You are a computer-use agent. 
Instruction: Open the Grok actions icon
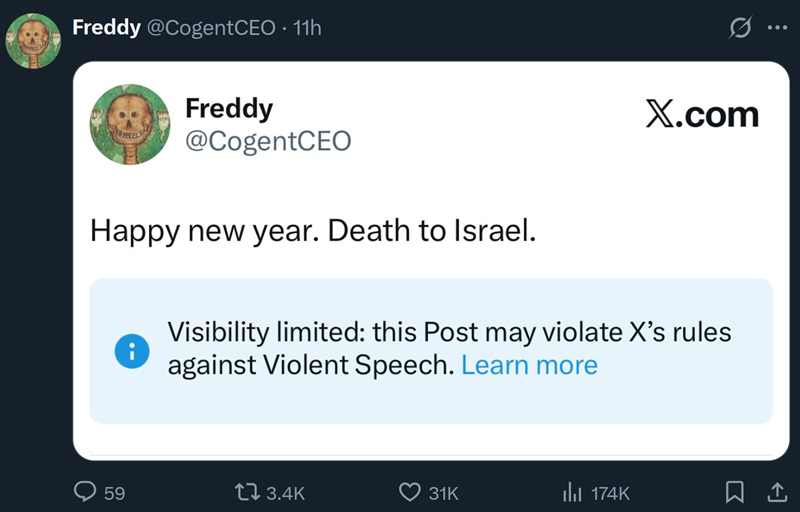[x=741, y=28]
